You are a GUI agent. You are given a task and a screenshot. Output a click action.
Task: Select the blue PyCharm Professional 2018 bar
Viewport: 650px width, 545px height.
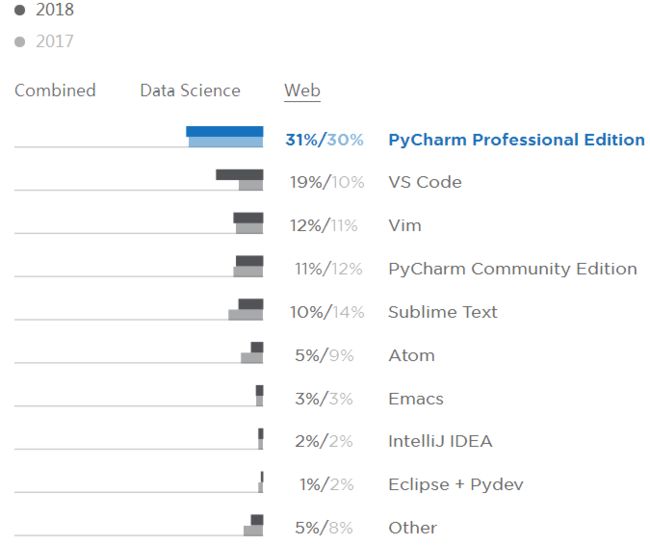(x=225, y=131)
